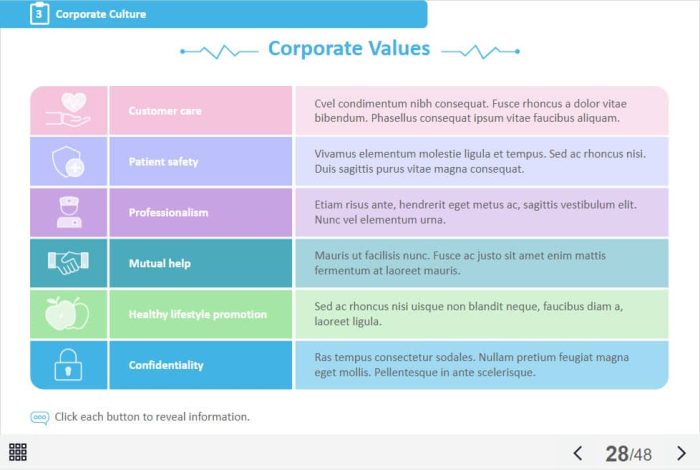Reveal the Professionalism value
The width and height of the screenshot is (700, 470).
(200, 212)
